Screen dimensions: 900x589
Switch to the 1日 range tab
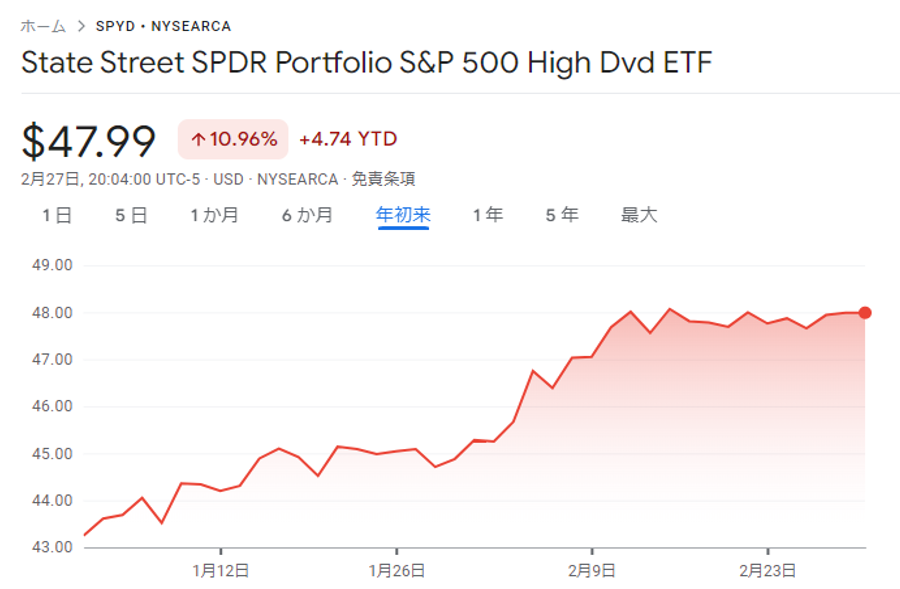pyautogui.click(x=57, y=215)
